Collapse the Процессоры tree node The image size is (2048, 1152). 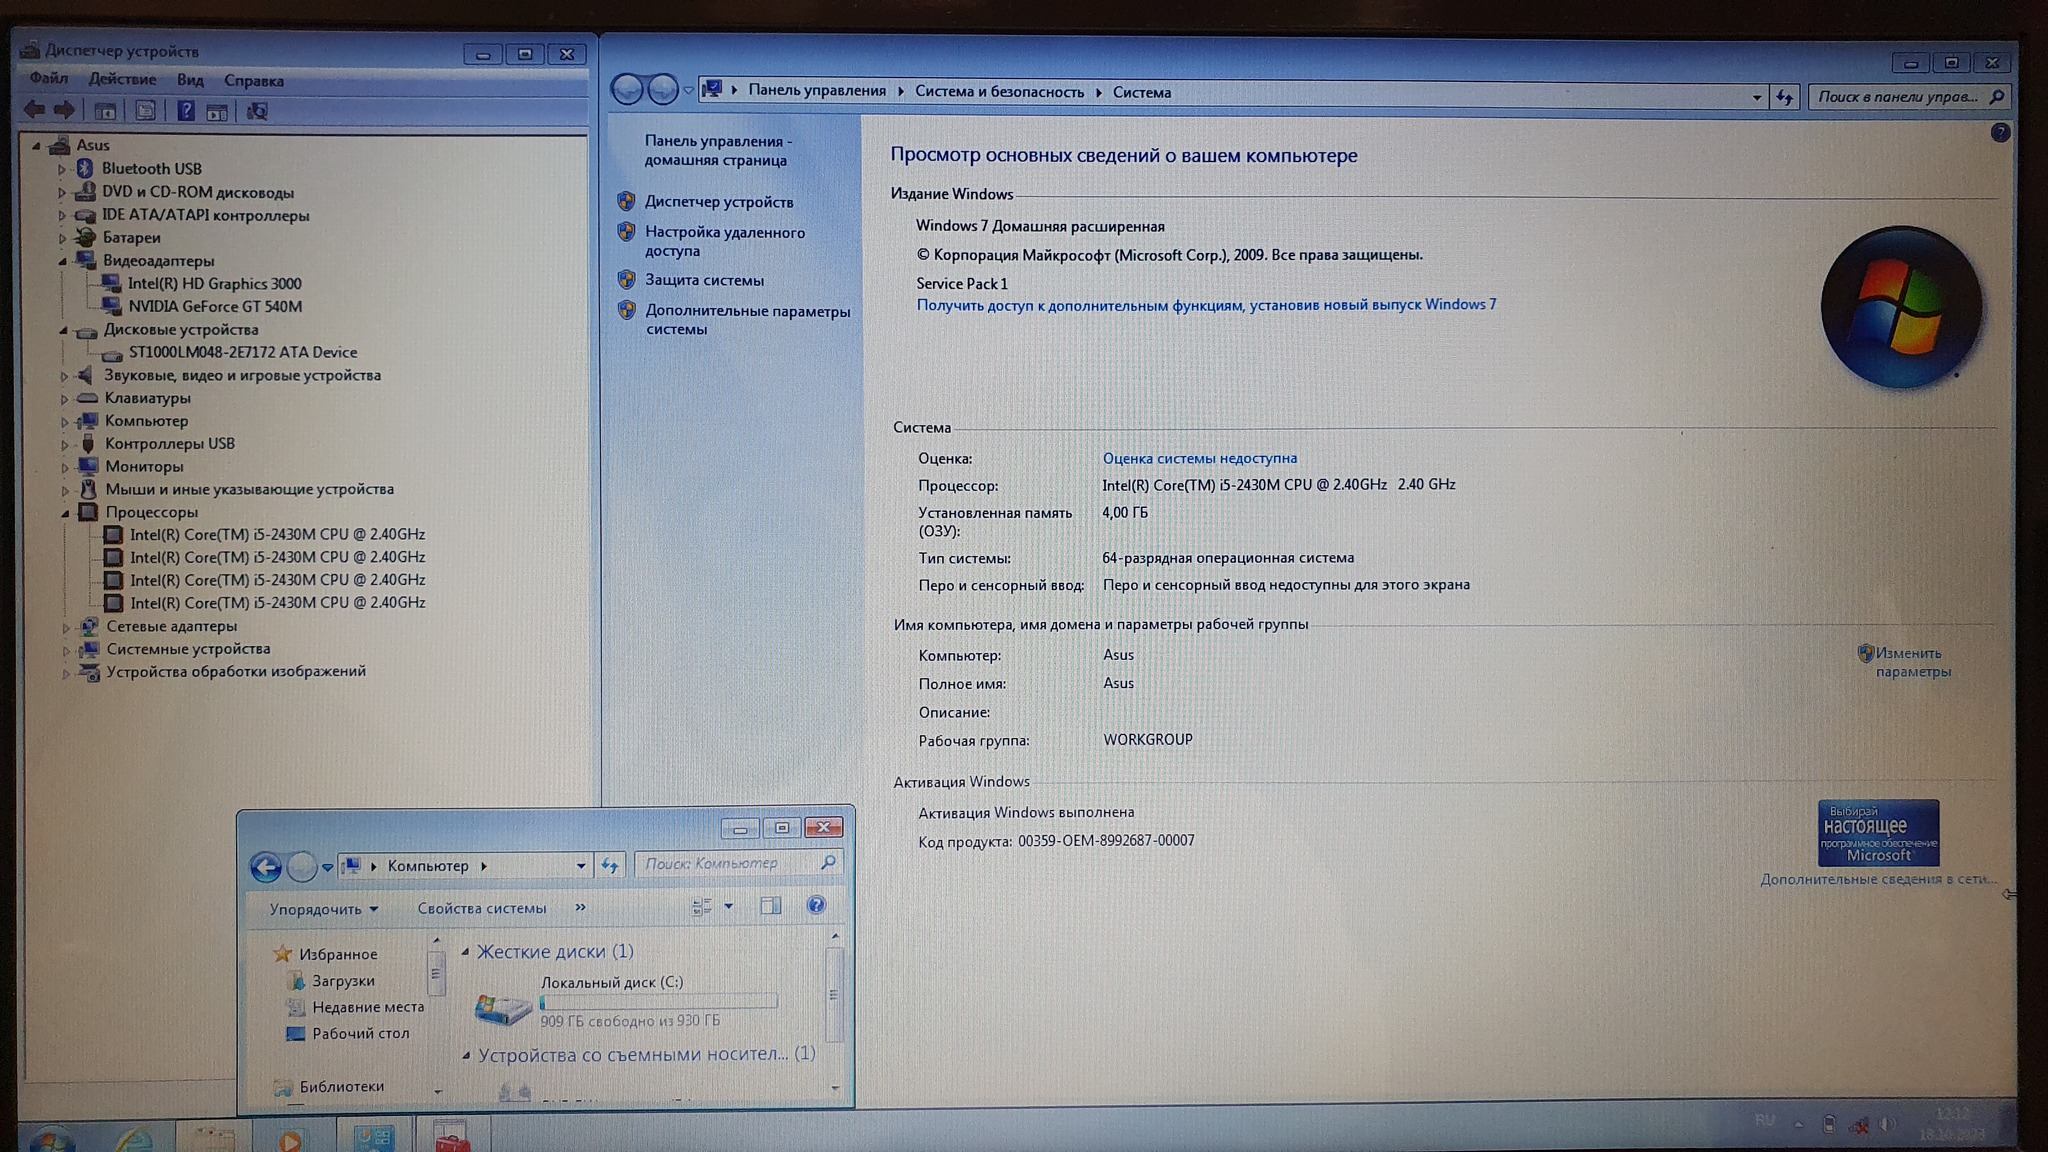(66, 513)
